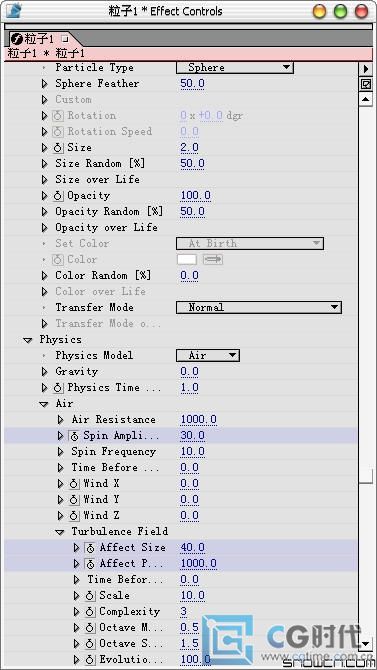The width and height of the screenshot is (377, 670).
Task: Open the Transfer Mode dropdown
Action: (x=259, y=308)
